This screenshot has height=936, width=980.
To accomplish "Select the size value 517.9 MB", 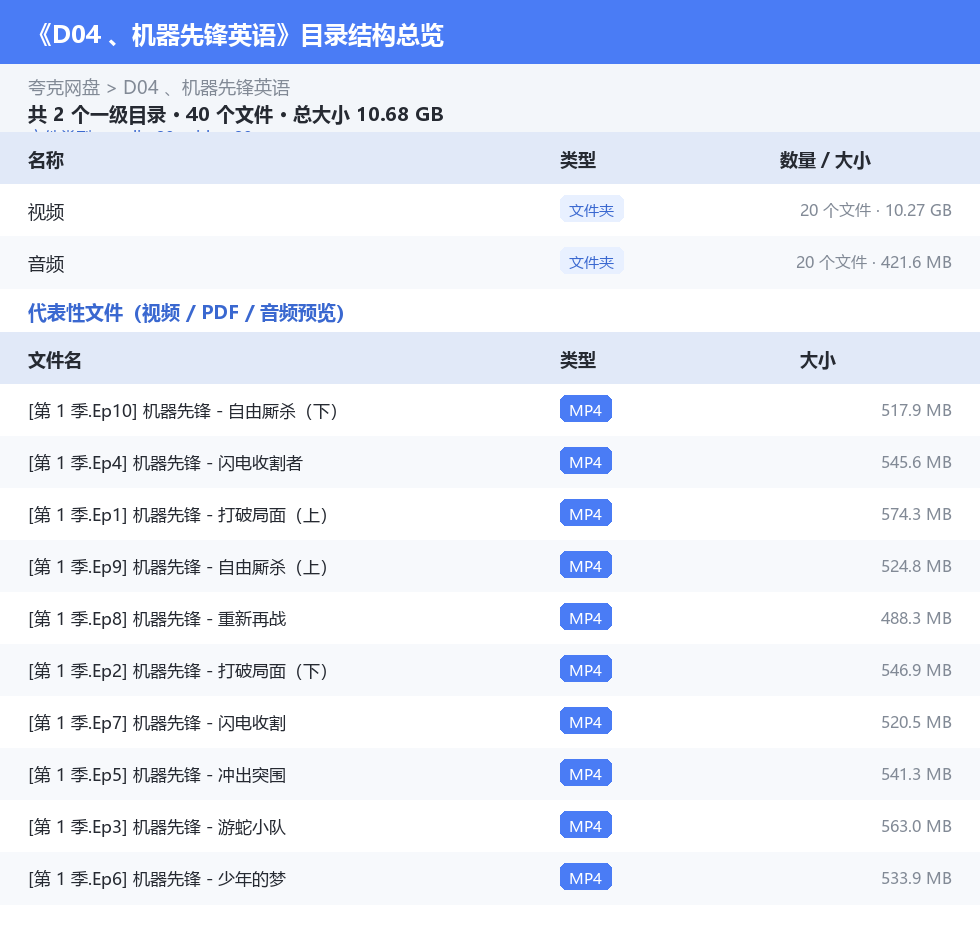I will pyautogui.click(x=916, y=410).
